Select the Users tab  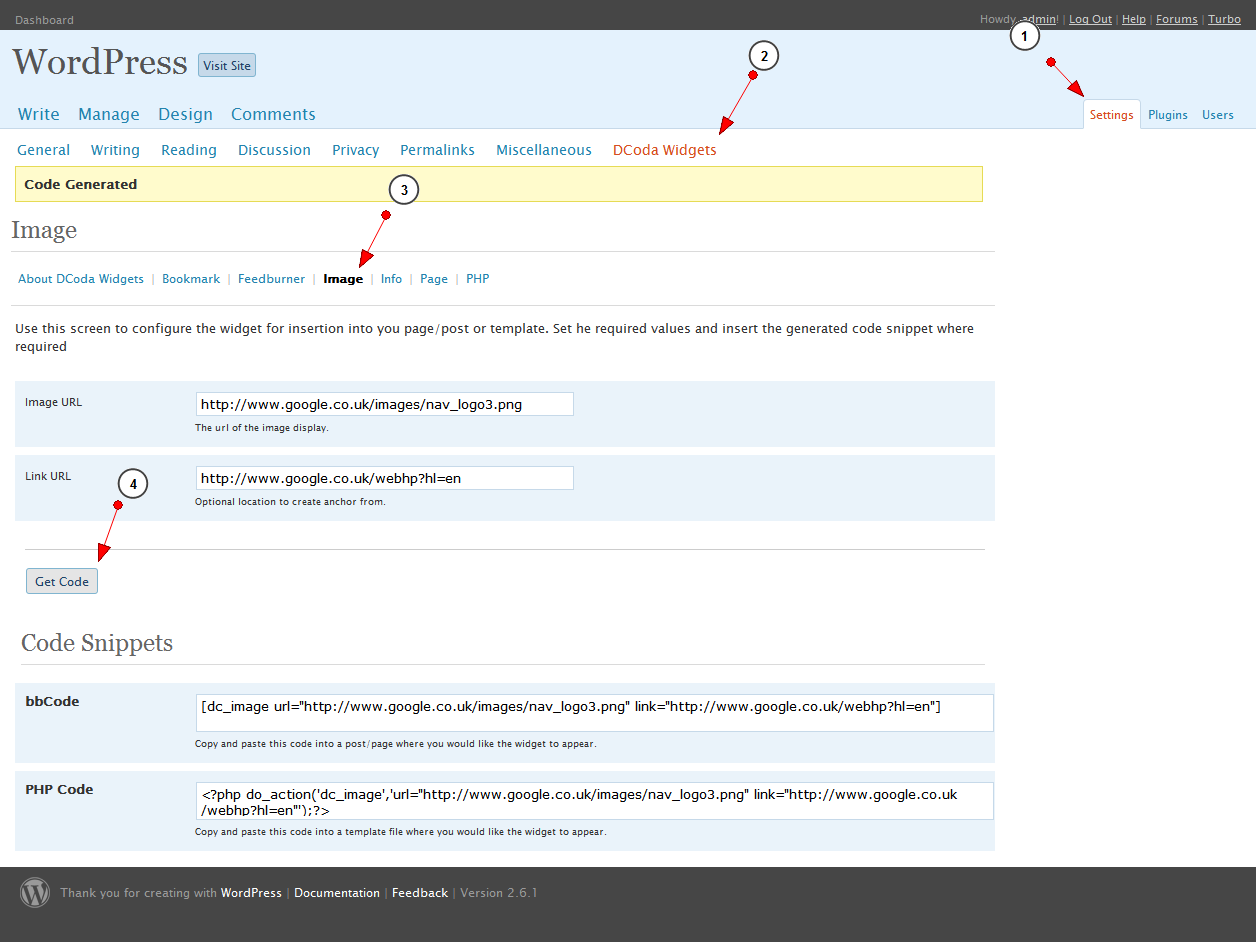pos(1218,115)
